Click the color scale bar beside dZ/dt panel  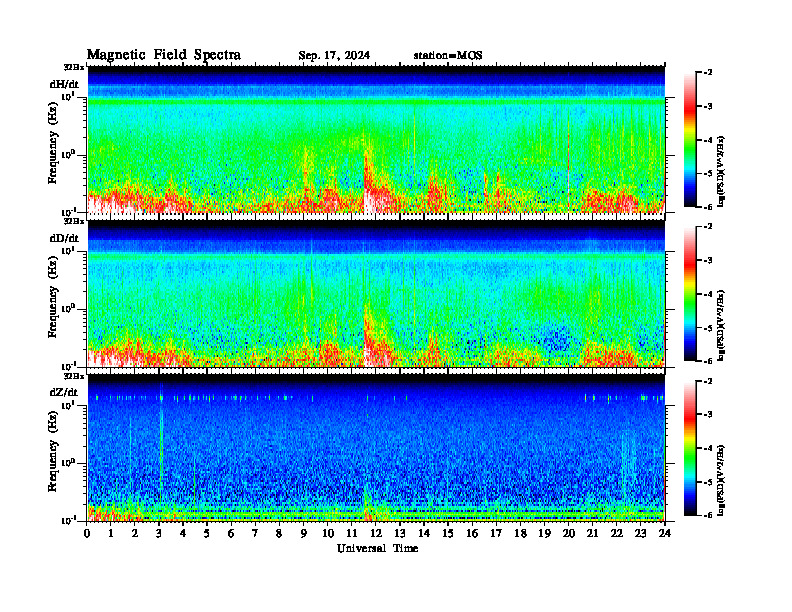pyautogui.click(x=689, y=448)
